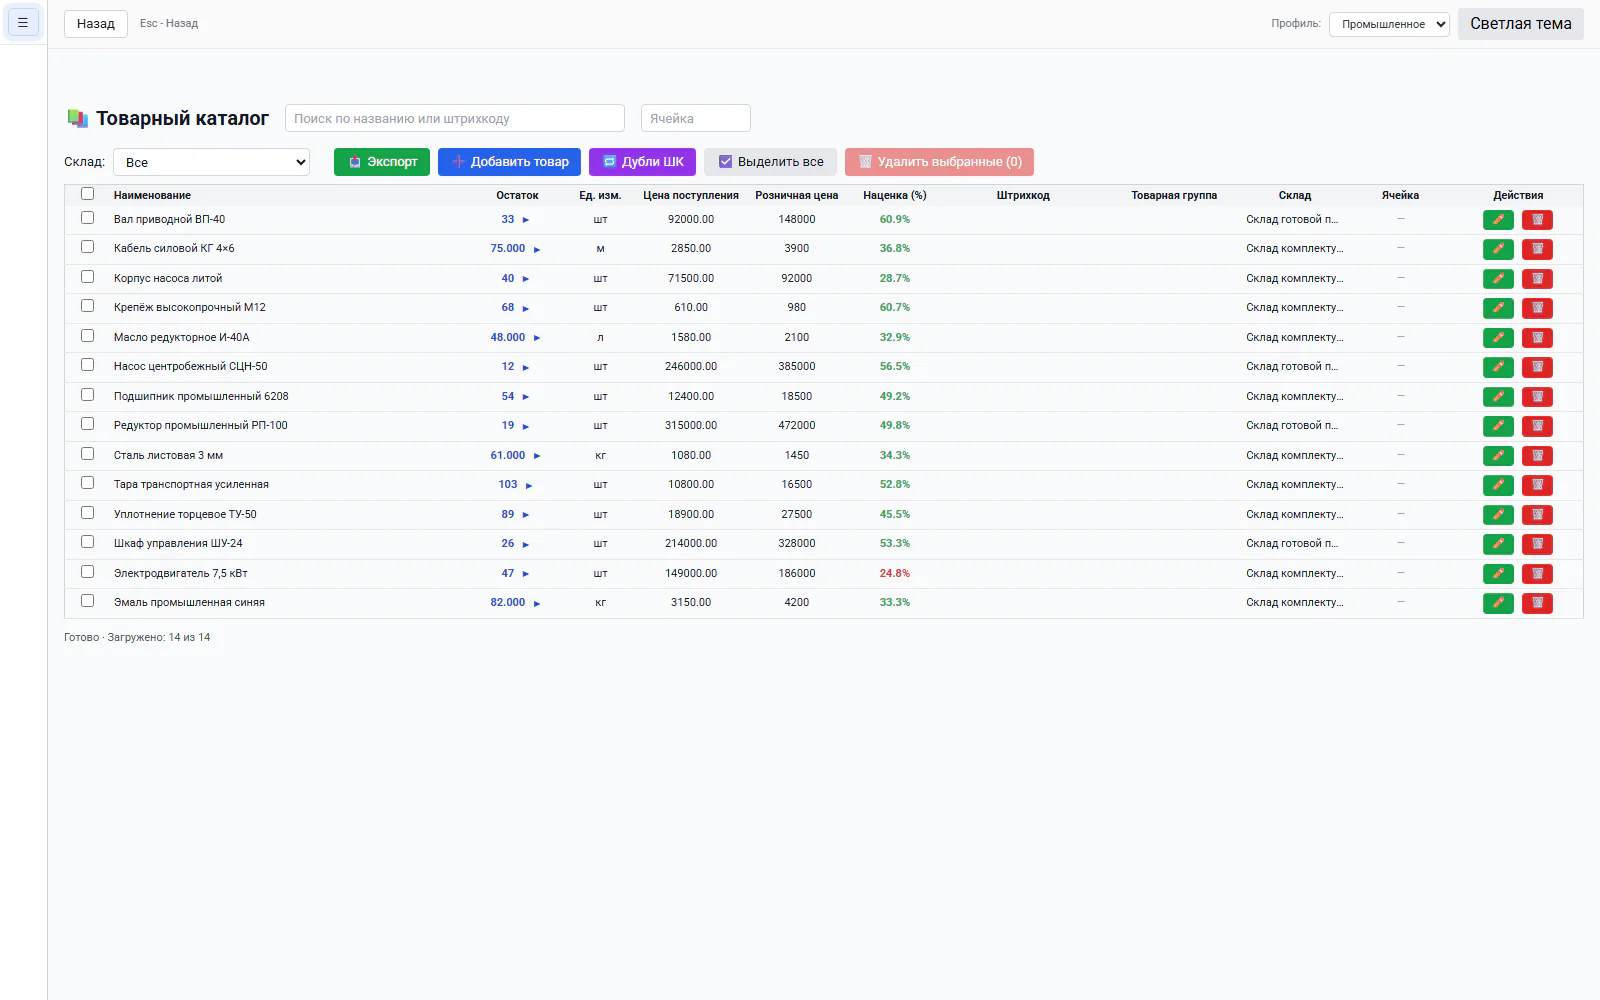
Task: Edit the Кабель силовой КГ 4×6 row
Action: 1498,249
